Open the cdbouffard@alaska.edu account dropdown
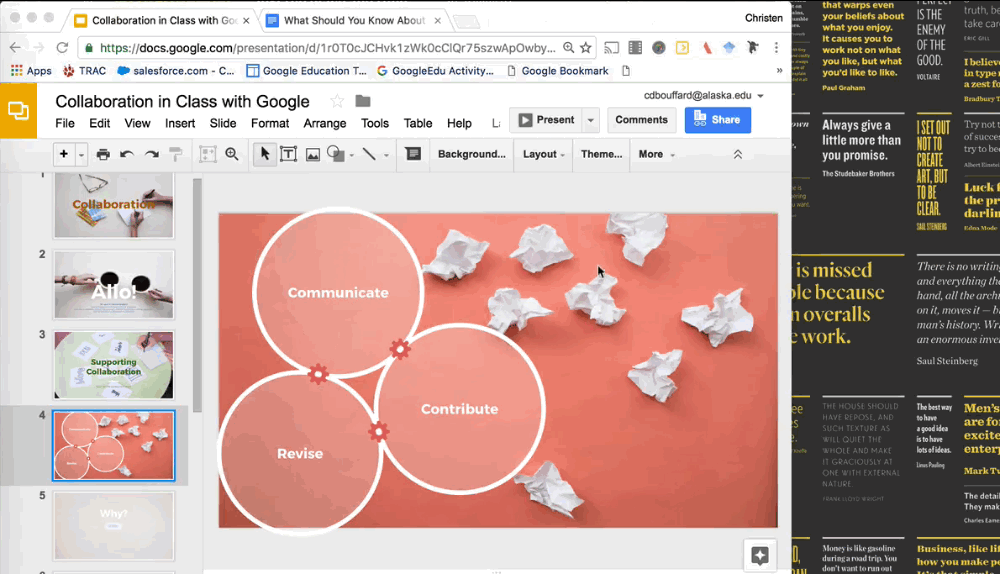The width and height of the screenshot is (1000, 574). coord(703,96)
